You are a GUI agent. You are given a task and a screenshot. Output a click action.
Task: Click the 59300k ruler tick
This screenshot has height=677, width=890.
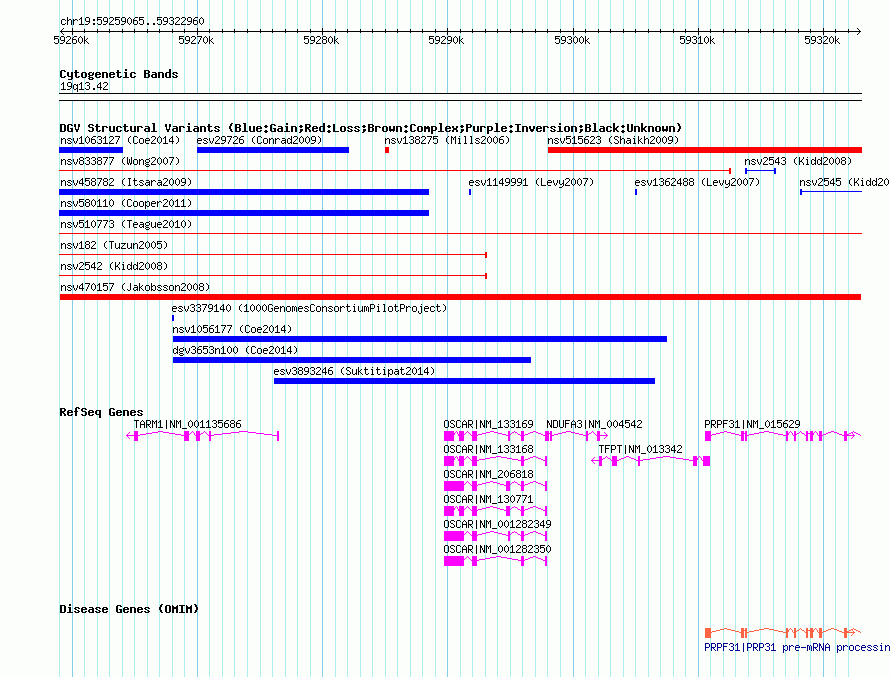pos(572,40)
